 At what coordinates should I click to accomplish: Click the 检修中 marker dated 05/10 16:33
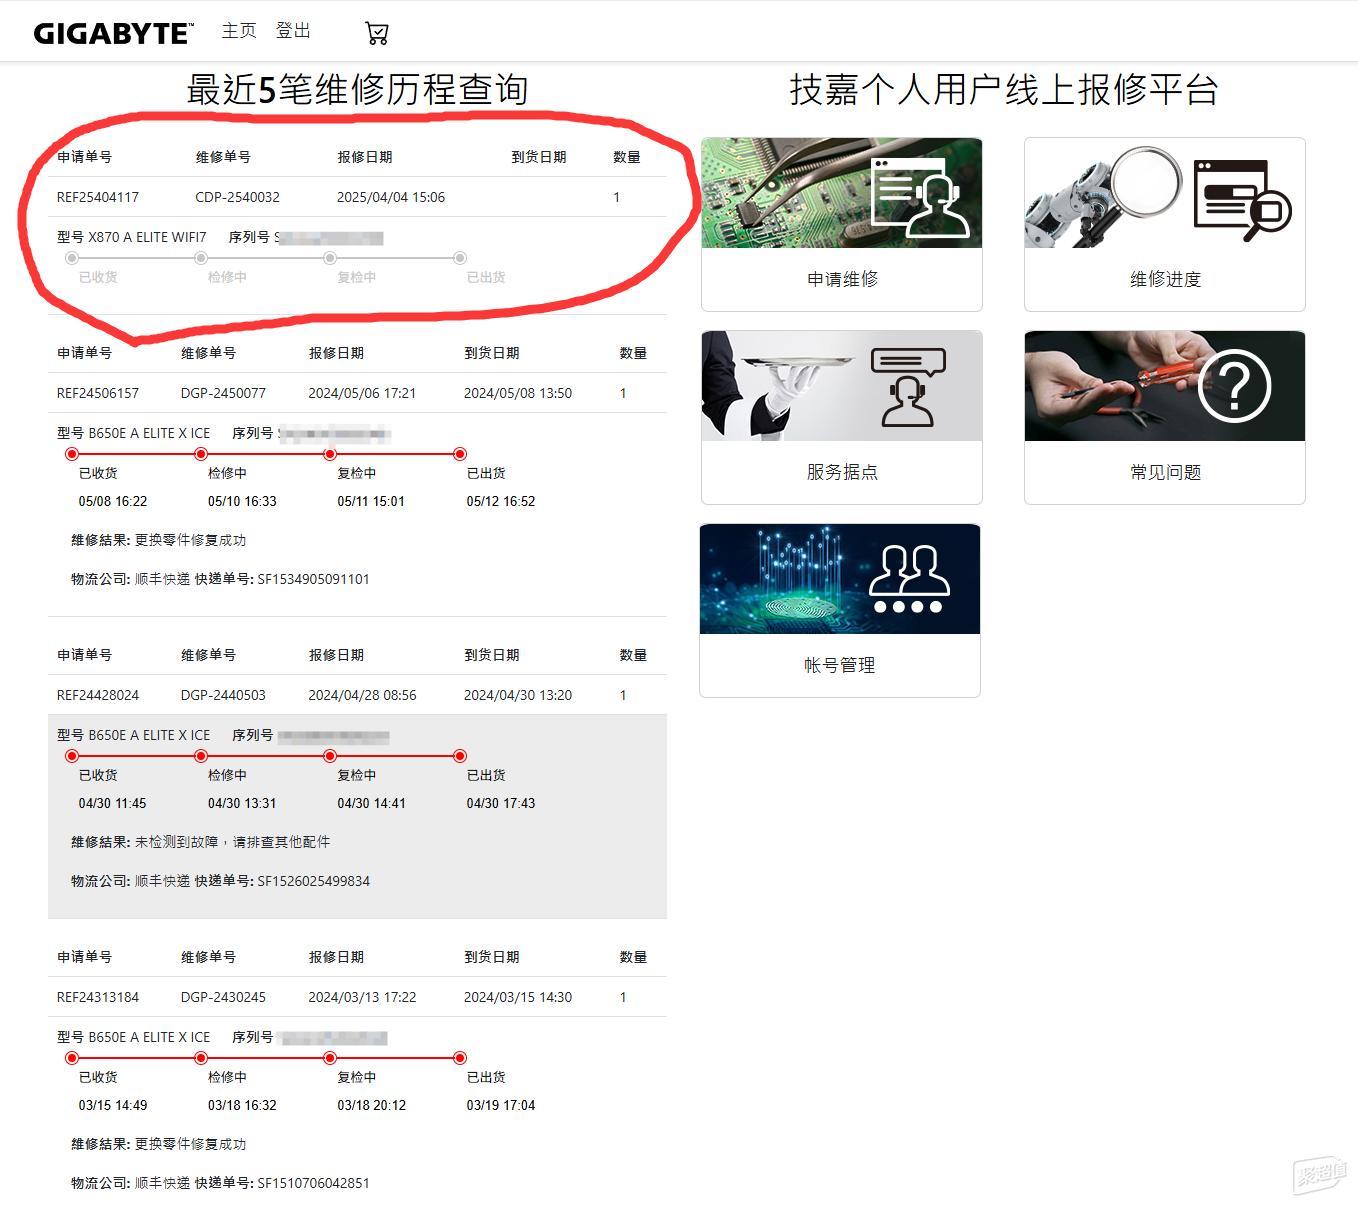click(201, 454)
